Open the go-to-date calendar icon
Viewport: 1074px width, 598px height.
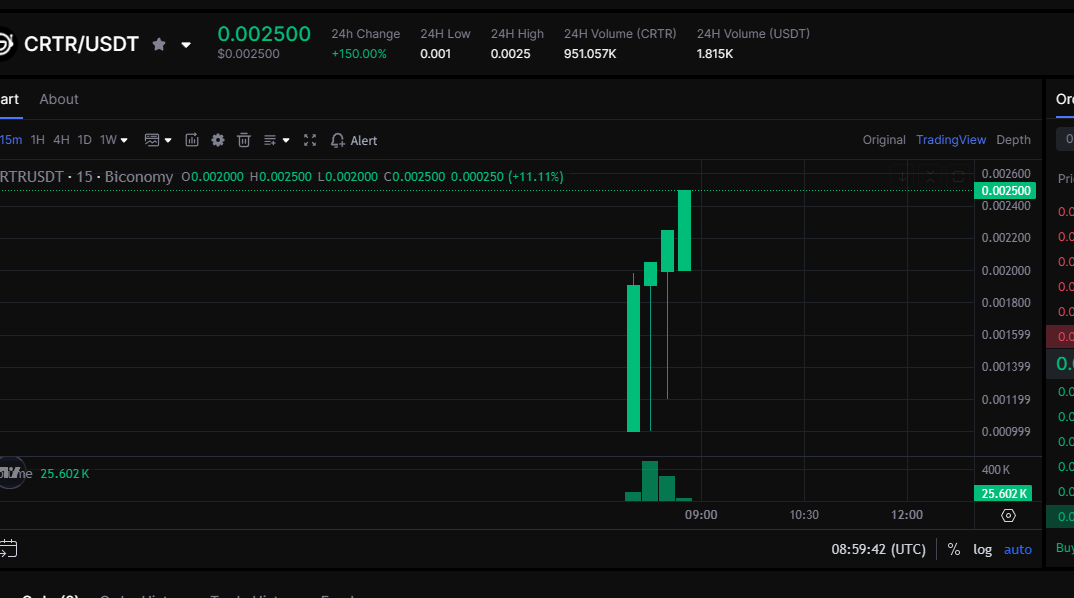click(x=8, y=549)
